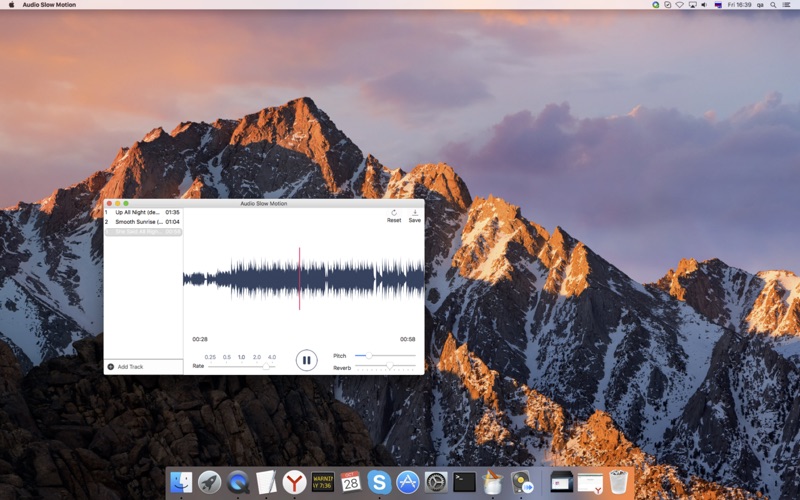Screen dimensions: 800x500
Task: Click the Pitch slider knob
Action: [368, 356]
